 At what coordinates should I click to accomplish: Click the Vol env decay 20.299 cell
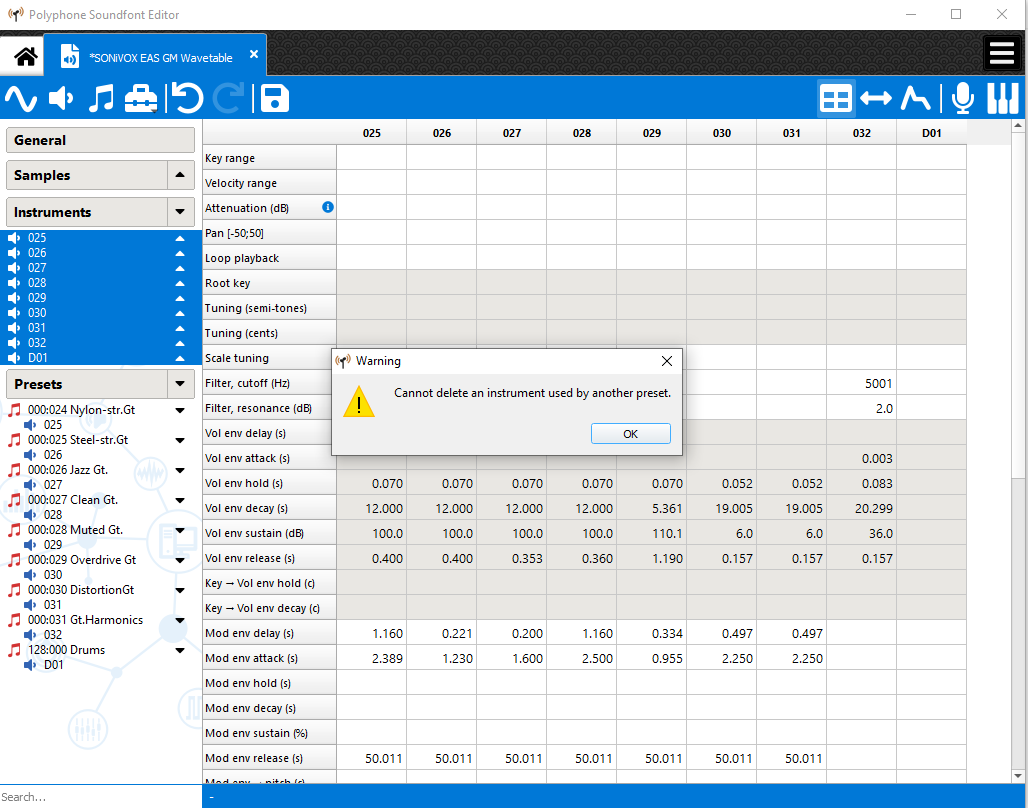pos(861,508)
